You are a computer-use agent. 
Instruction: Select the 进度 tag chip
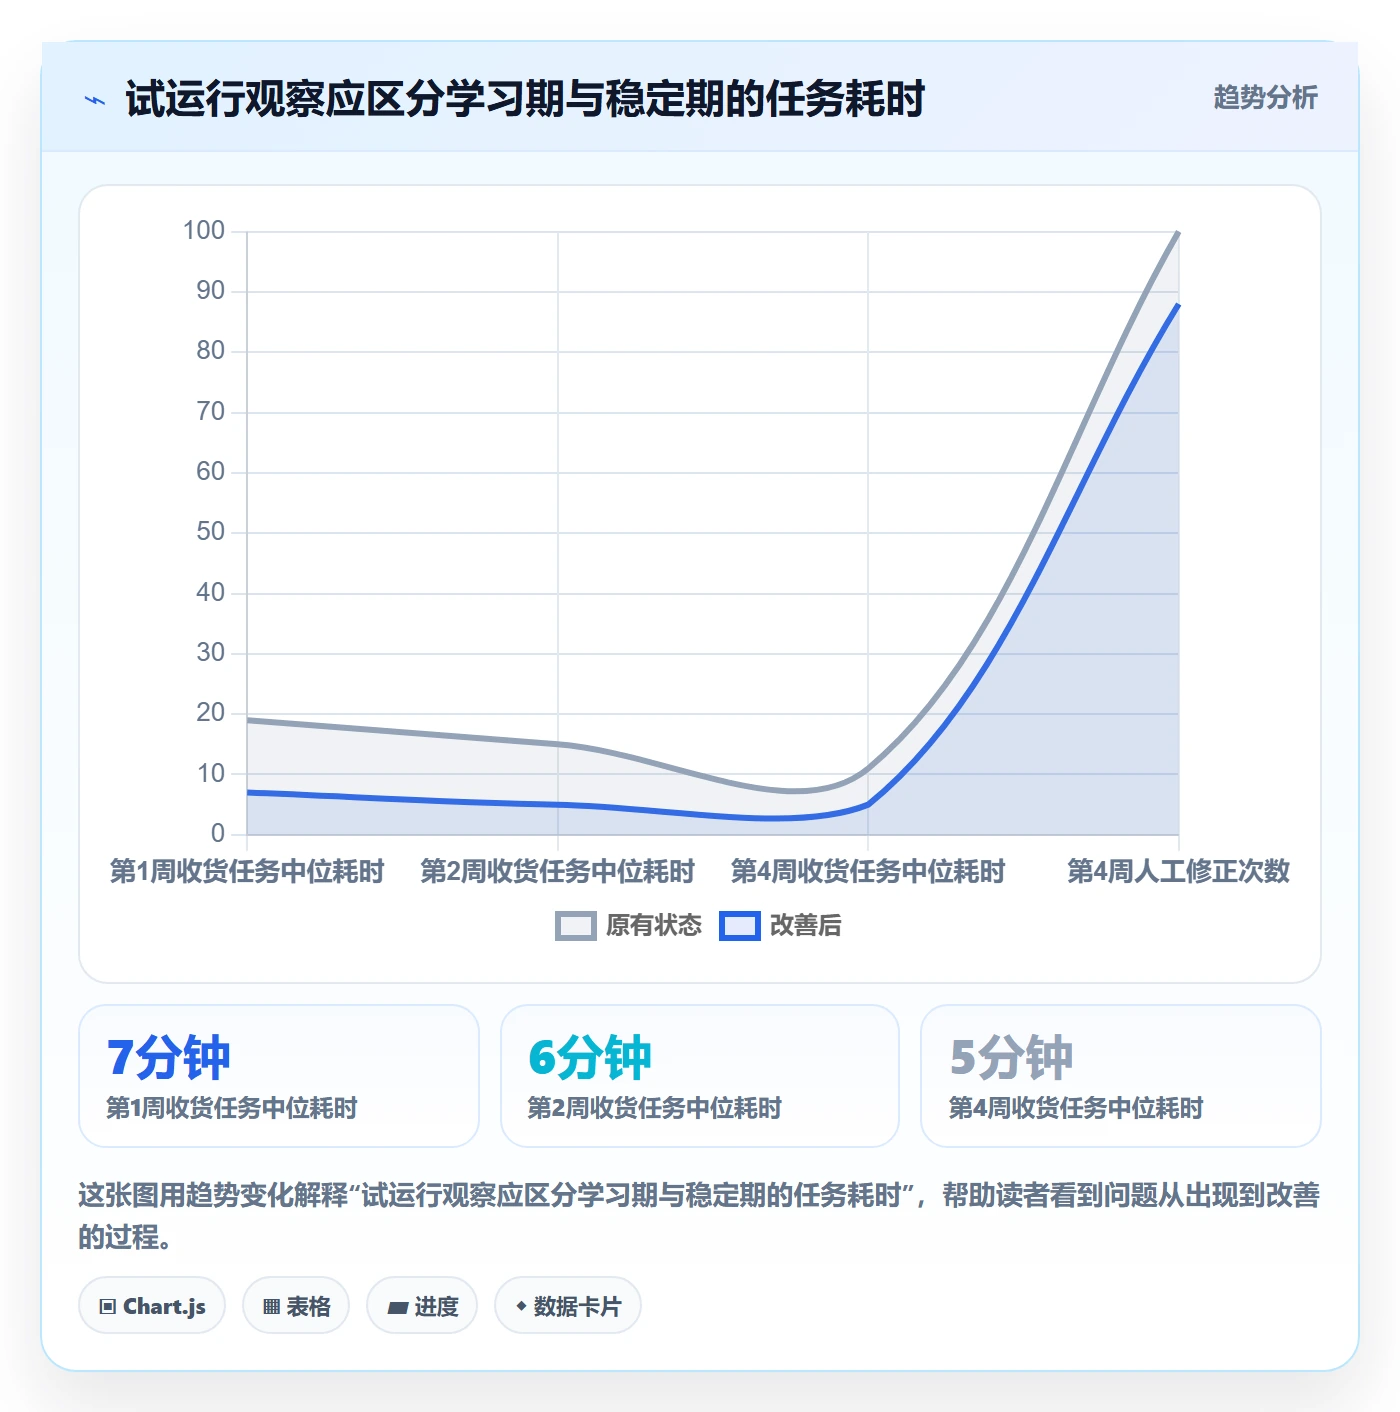(x=422, y=1306)
